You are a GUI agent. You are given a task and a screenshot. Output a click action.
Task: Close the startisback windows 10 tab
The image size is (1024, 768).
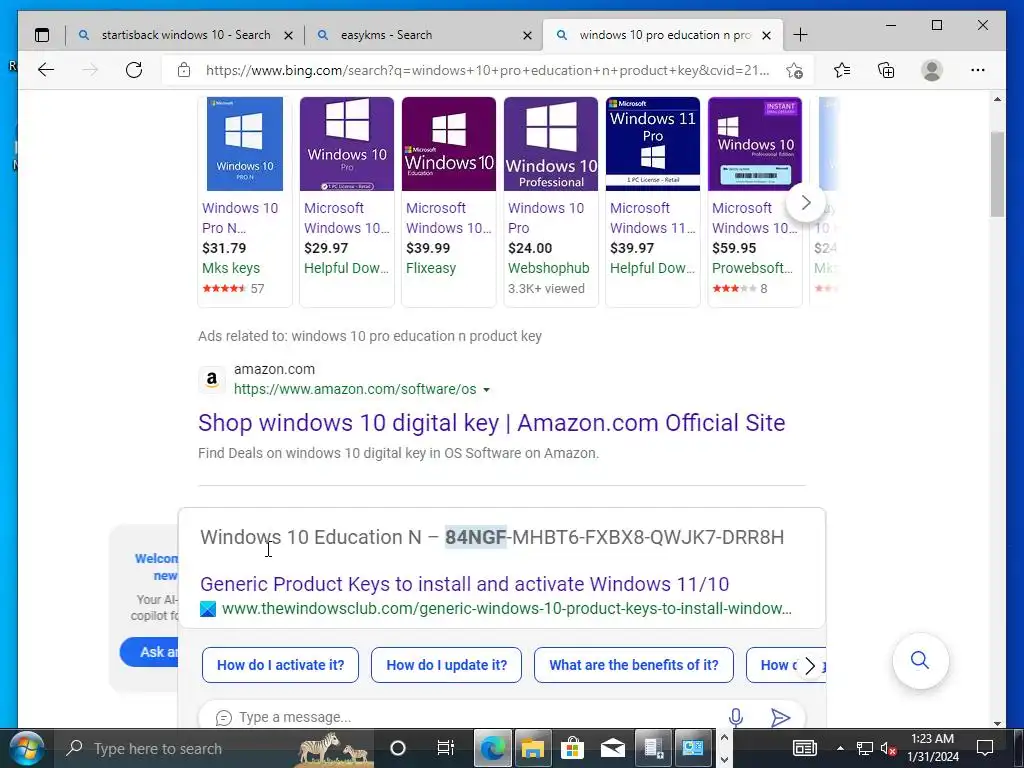click(288, 36)
